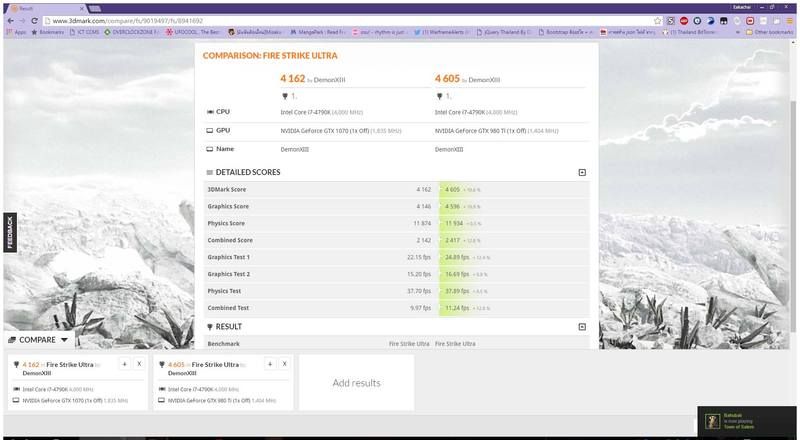This screenshot has height=440, width=800.
Task: Click the Graphics Test 1 row label
Action: (x=229, y=257)
